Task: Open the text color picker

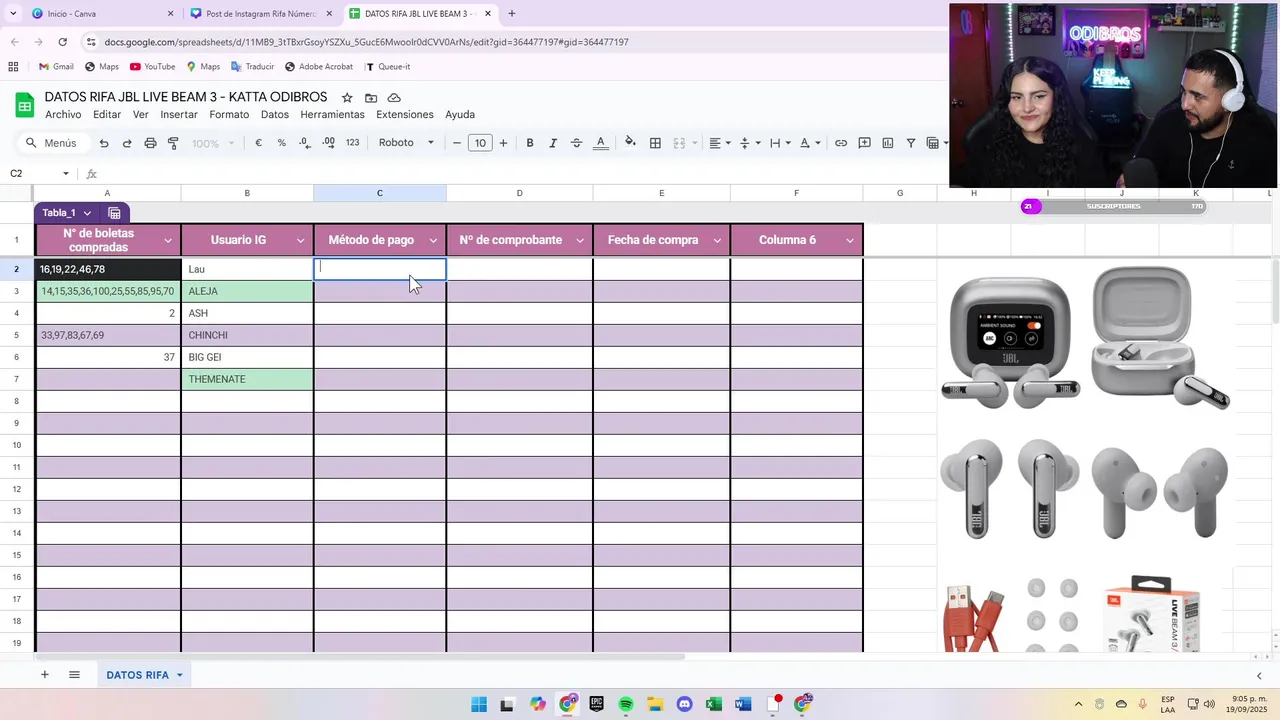Action: coord(601,143)
